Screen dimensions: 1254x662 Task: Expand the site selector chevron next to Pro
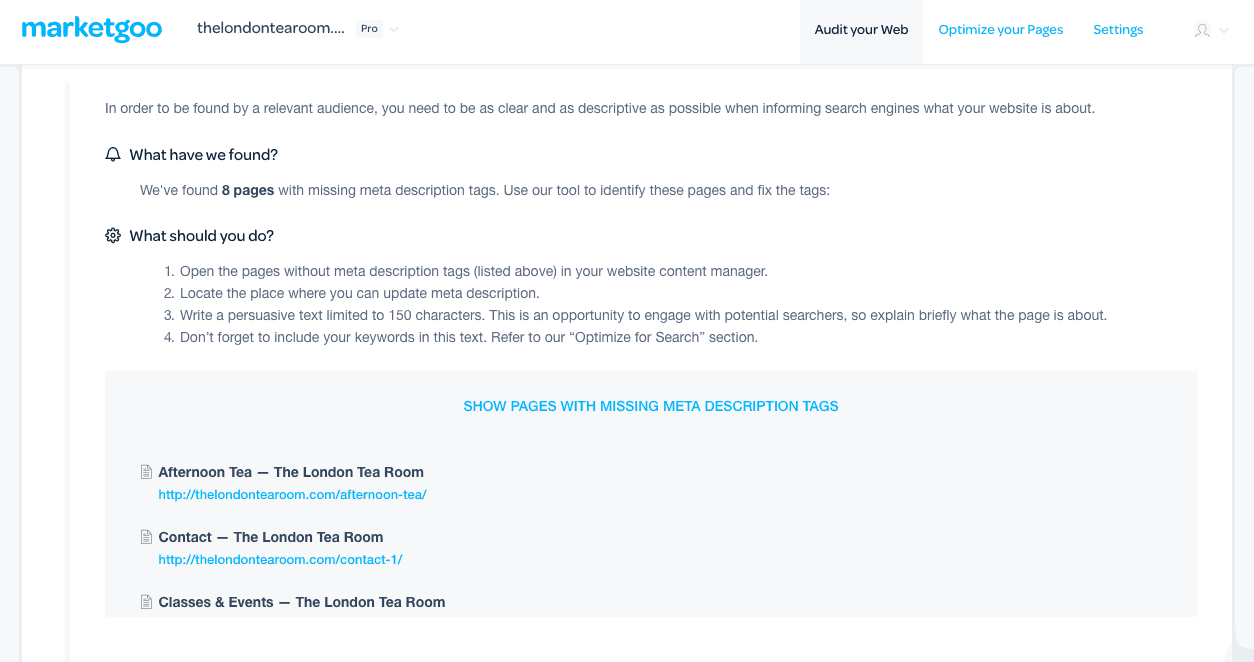click(394, 30)
